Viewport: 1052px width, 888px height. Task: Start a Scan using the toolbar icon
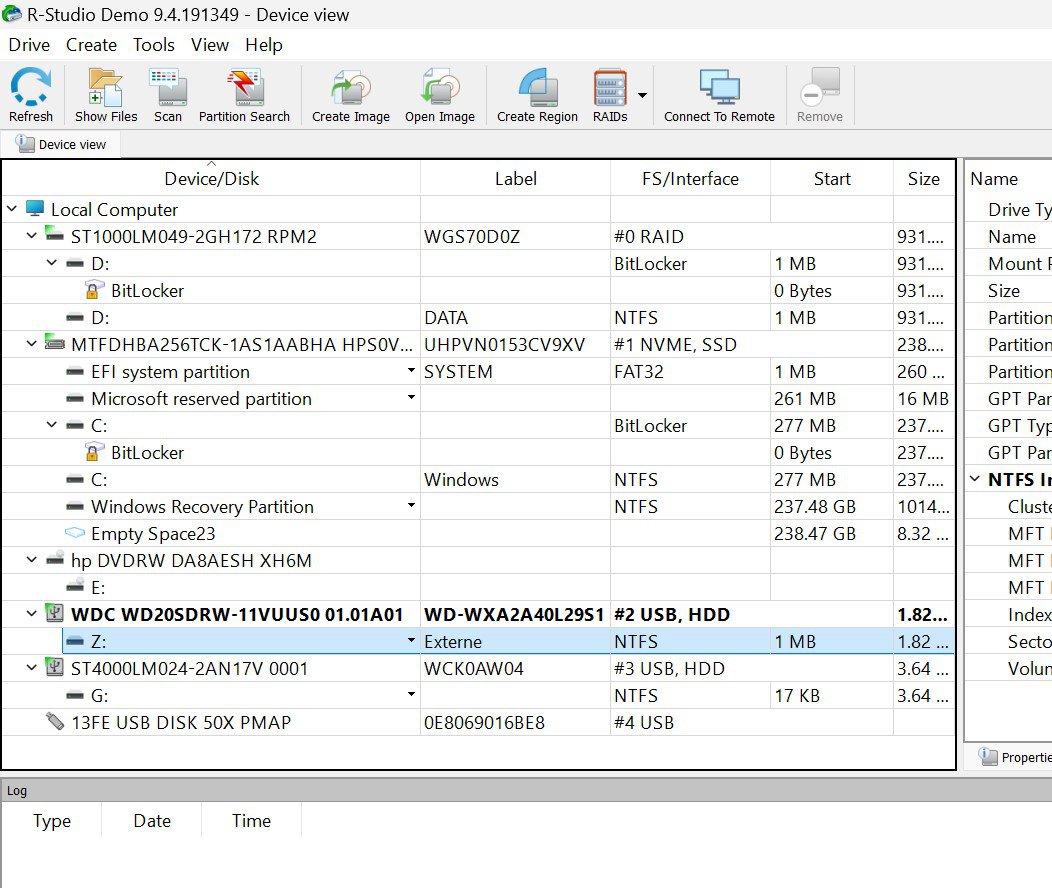pyautogui.click(x=168, y=96)
